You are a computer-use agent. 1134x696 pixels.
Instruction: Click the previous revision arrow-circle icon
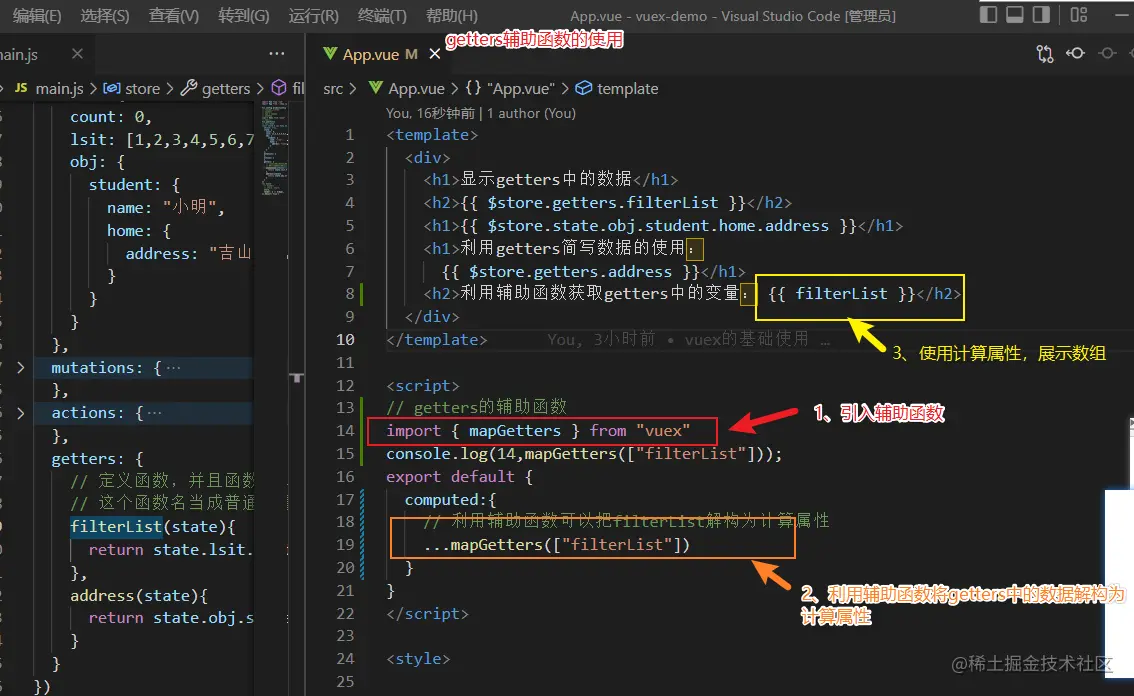pos(1075,54)
